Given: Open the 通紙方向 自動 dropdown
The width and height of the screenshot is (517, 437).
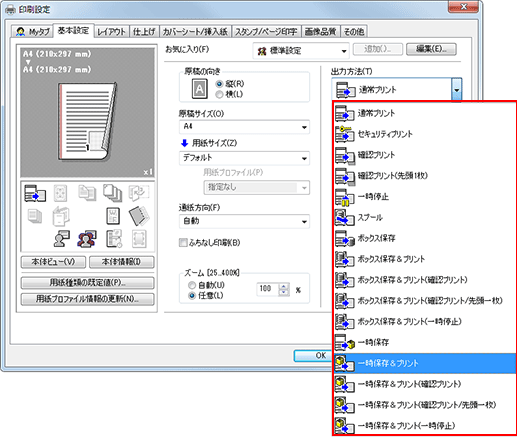Looking at the screenshot, I should (x=244, y=221).
